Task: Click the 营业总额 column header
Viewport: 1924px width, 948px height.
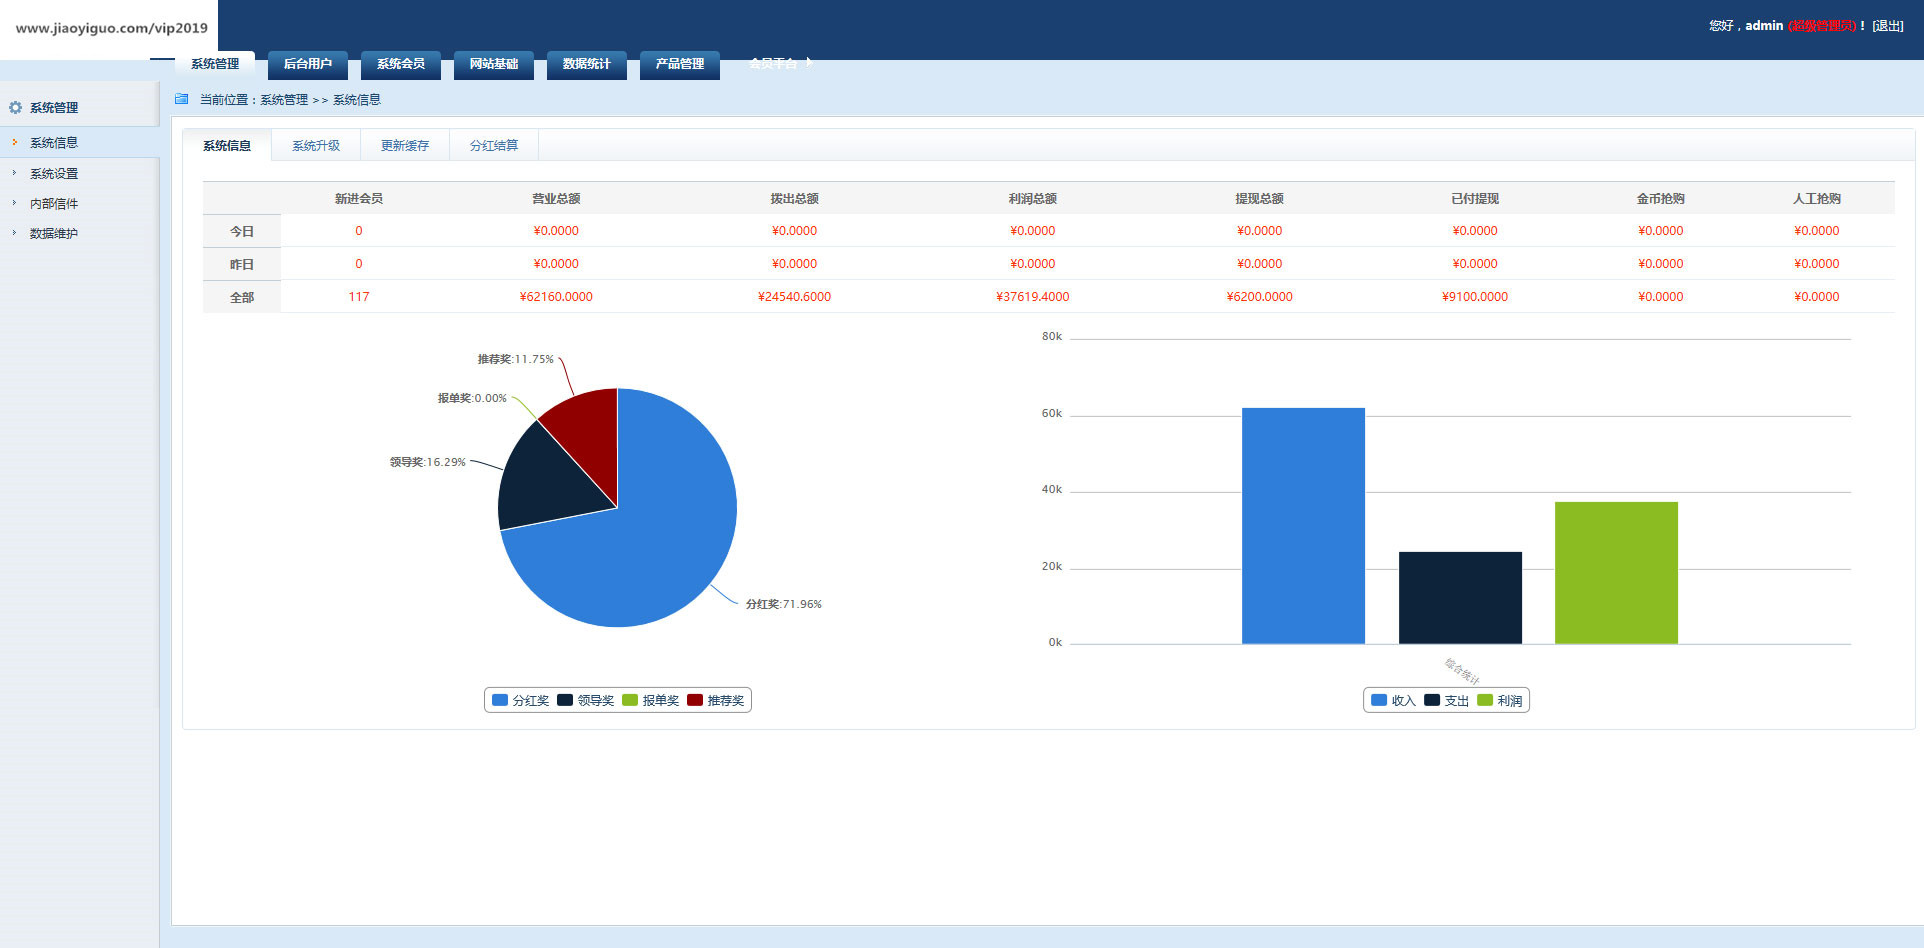Action: pos(556,199)
